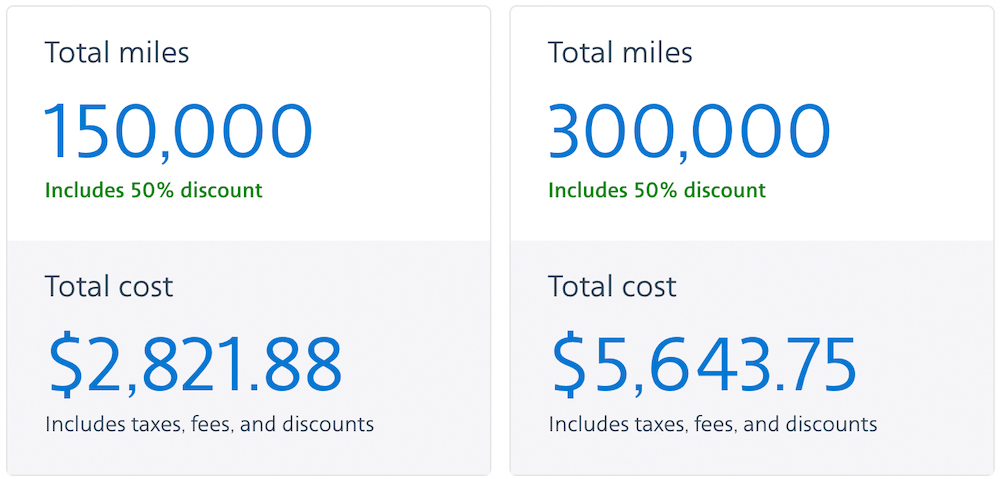
Task: Select the 300,000 miles figure
Action: tap(689, 132)
